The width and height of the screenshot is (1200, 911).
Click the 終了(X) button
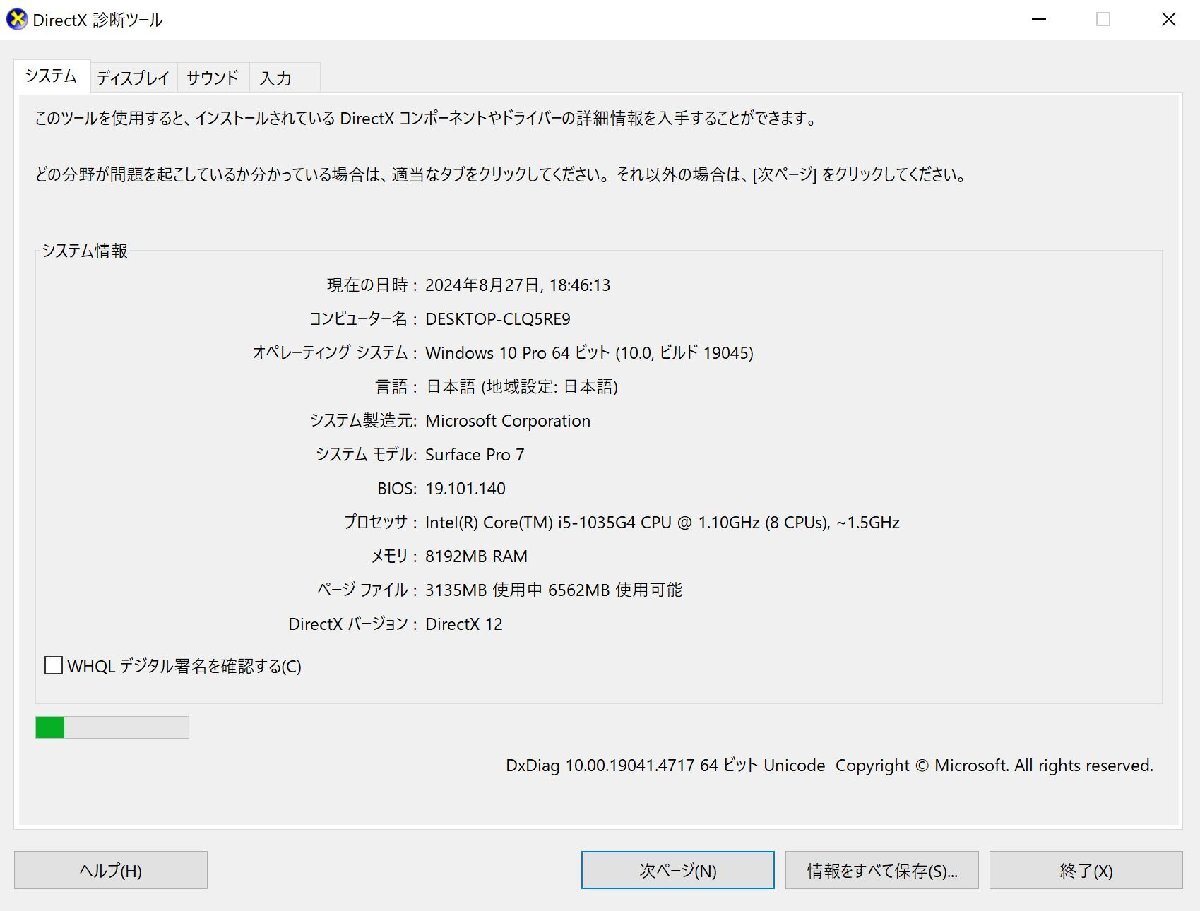[1086, 870]
